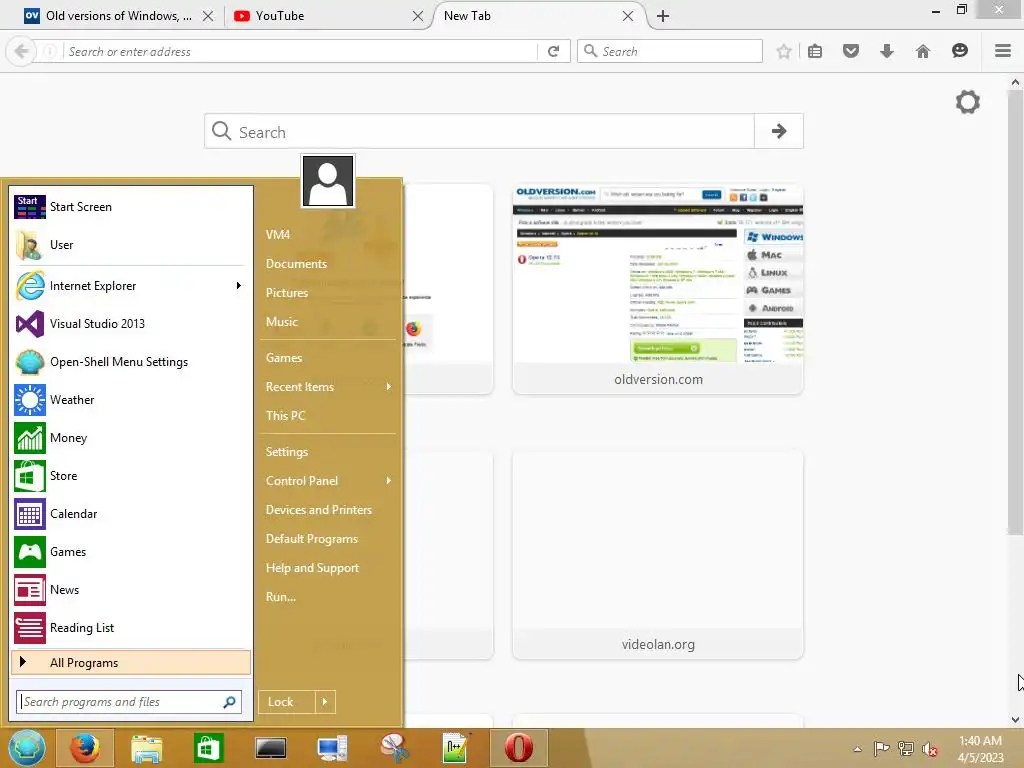Image resolution: width=1024 pixels, height=768 pixels.
Task: Expand Internet Explorer submenu arrow
Action: pyautogui.click(x=239, y=285)
